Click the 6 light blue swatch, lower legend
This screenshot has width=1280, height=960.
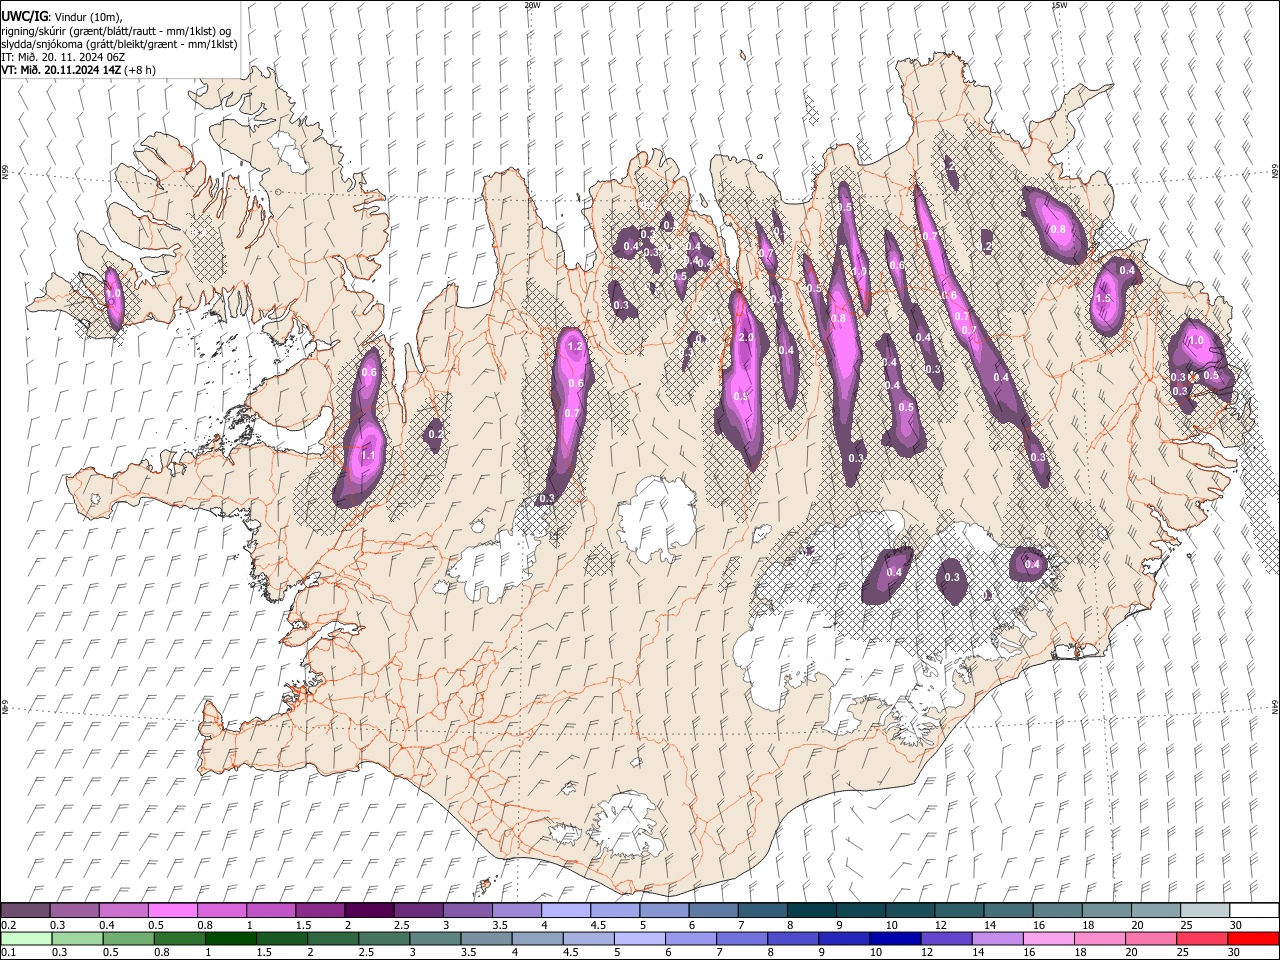click(690, 938)
